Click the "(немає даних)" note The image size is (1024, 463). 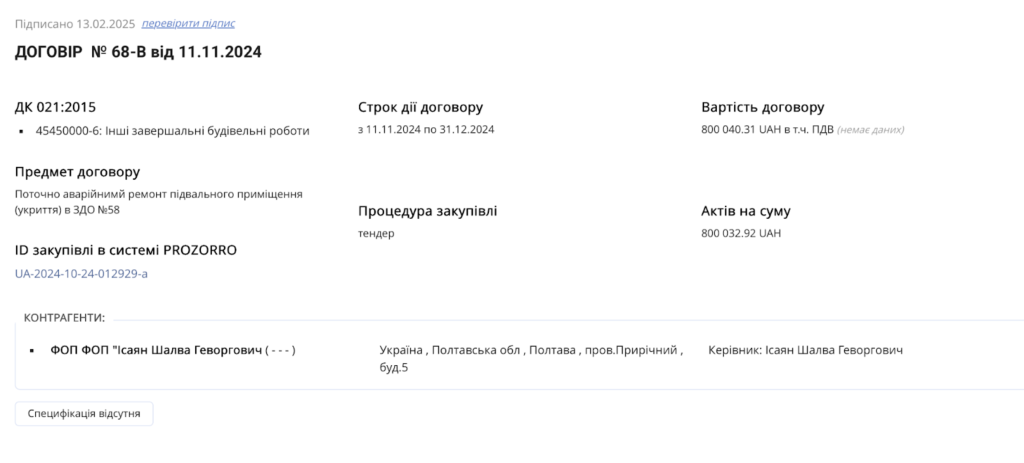tap(870, 130)
